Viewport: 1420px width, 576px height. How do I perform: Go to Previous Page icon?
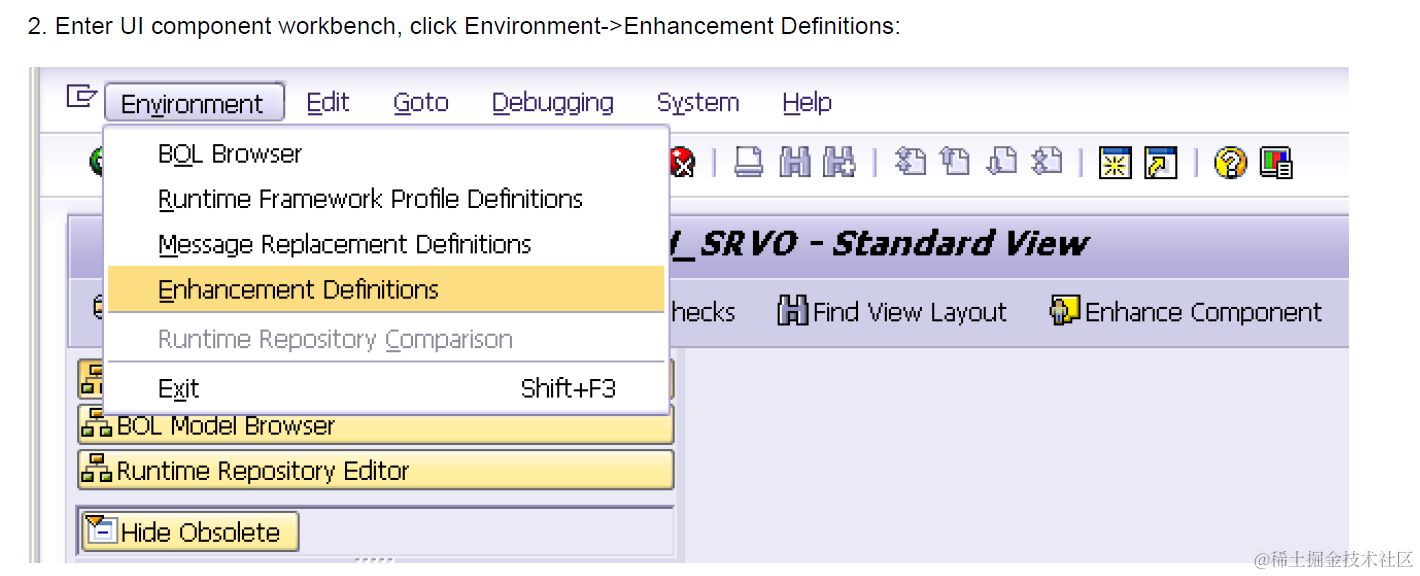[x=956, y=161]
